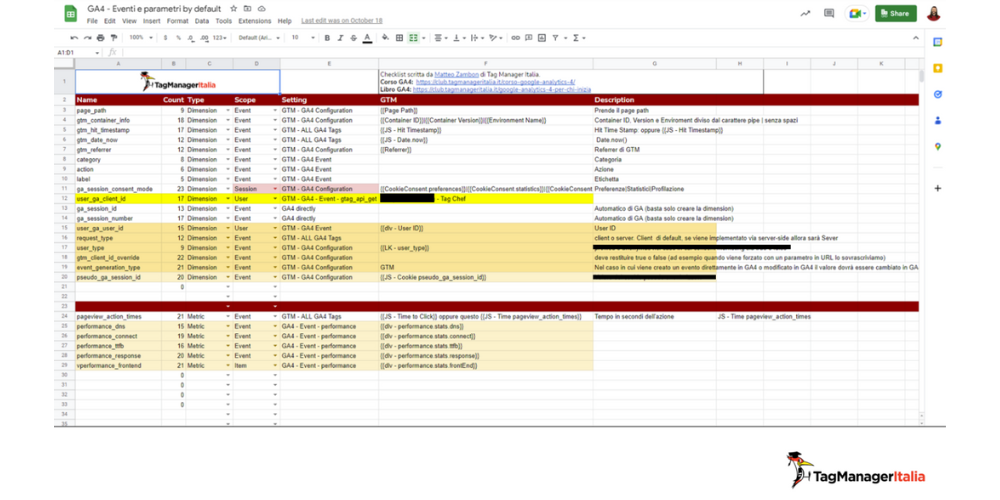
Task: Open the 100% zoom dropdown
Action: (140, 38)
